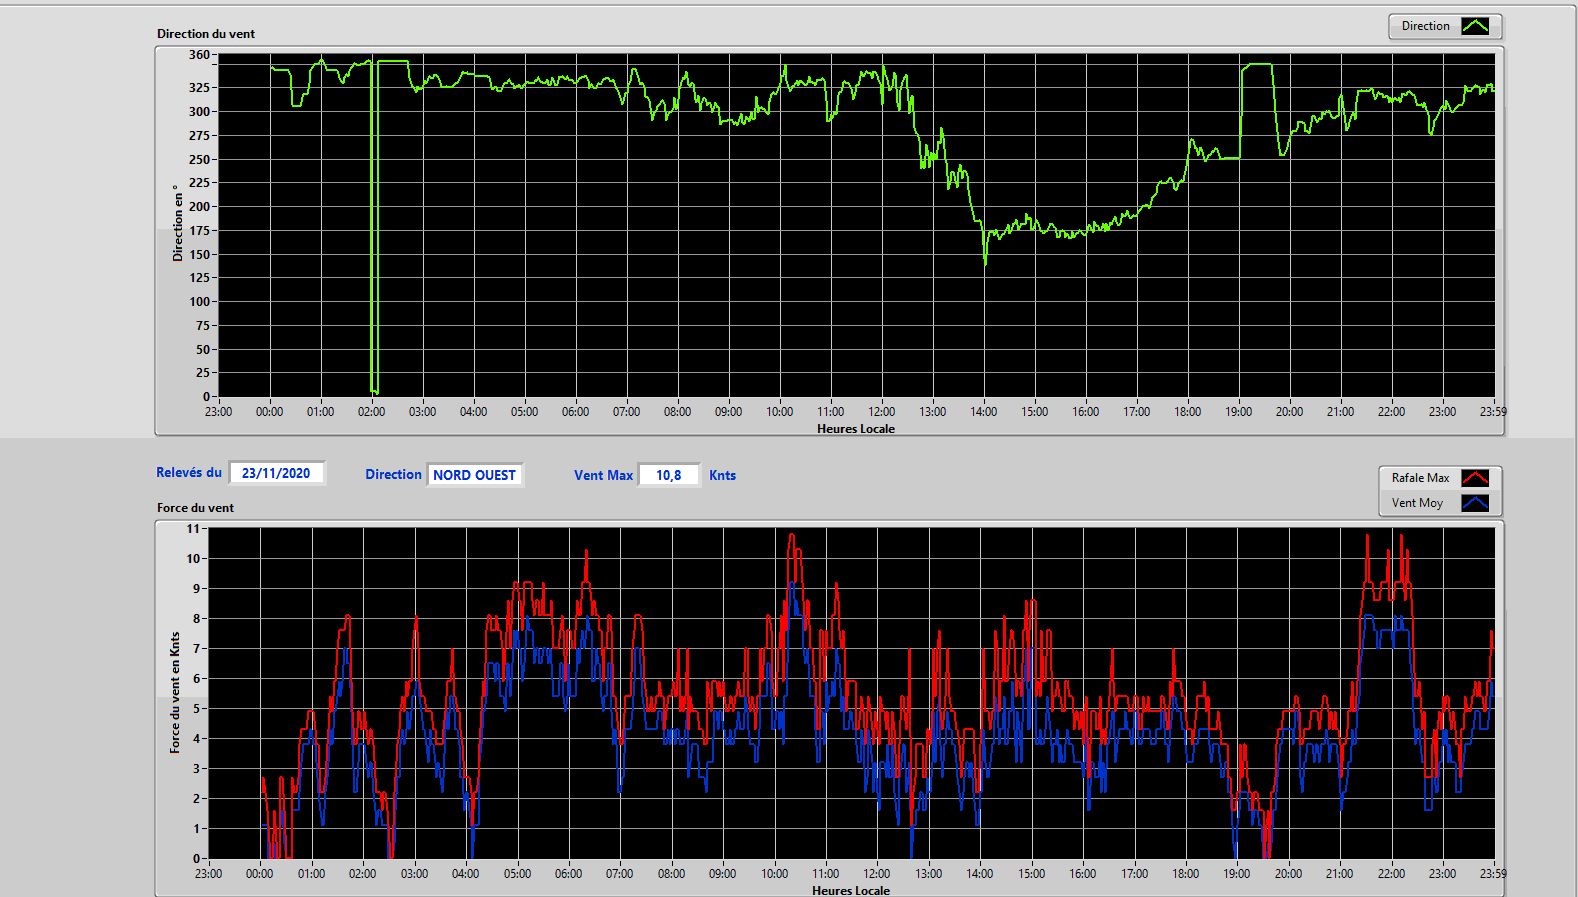Click the Vent Moy blue legend icon

tap(1475, 503)
